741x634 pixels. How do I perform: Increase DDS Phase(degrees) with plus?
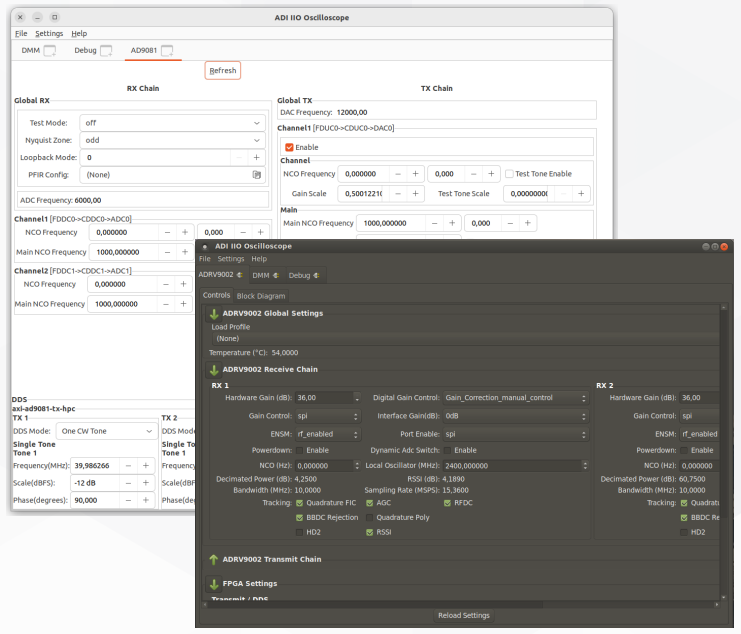pos(146,500)
